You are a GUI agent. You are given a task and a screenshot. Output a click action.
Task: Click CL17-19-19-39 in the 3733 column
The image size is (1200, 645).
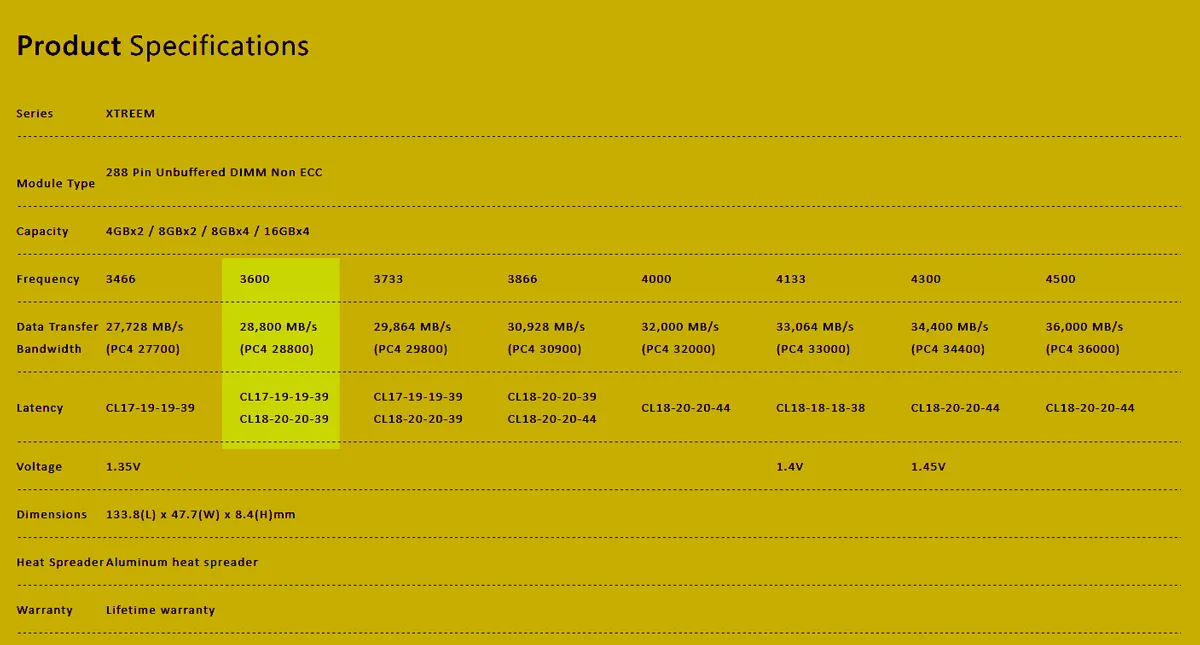[x=418, y=397]
